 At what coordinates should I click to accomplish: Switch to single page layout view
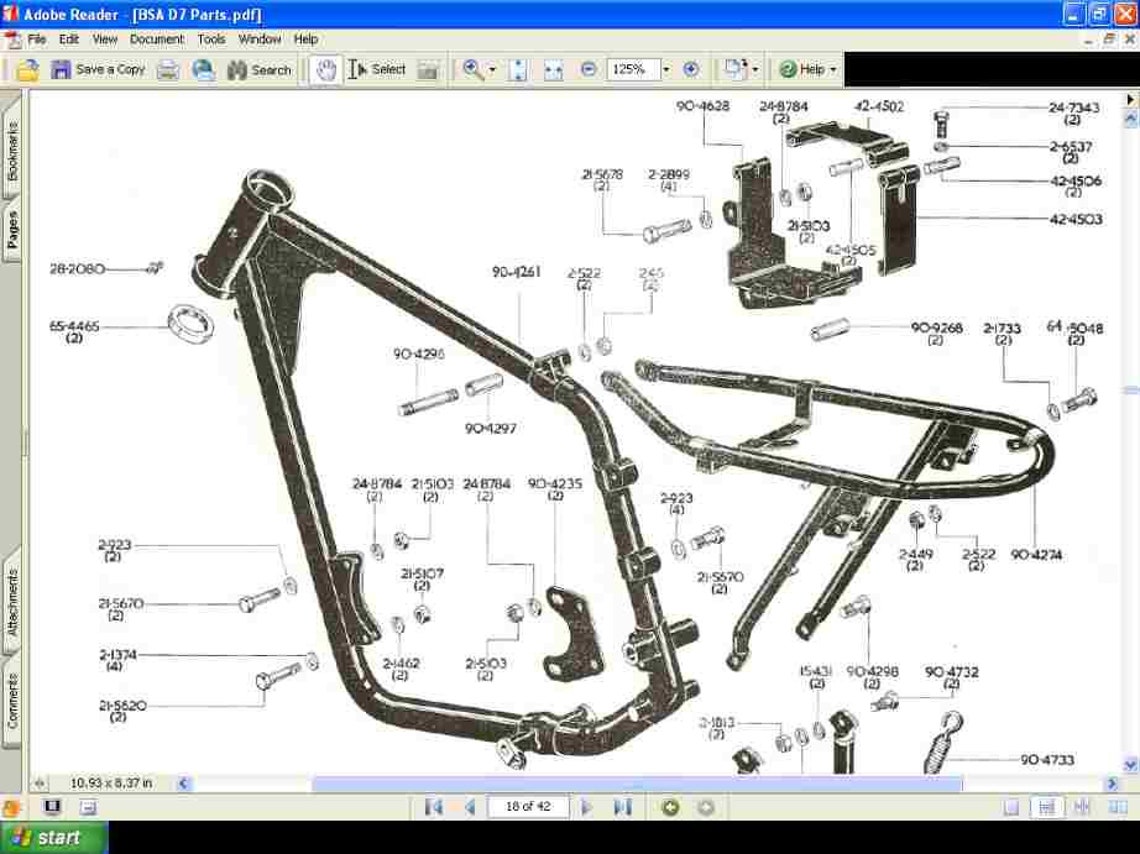coord(1012,807)
